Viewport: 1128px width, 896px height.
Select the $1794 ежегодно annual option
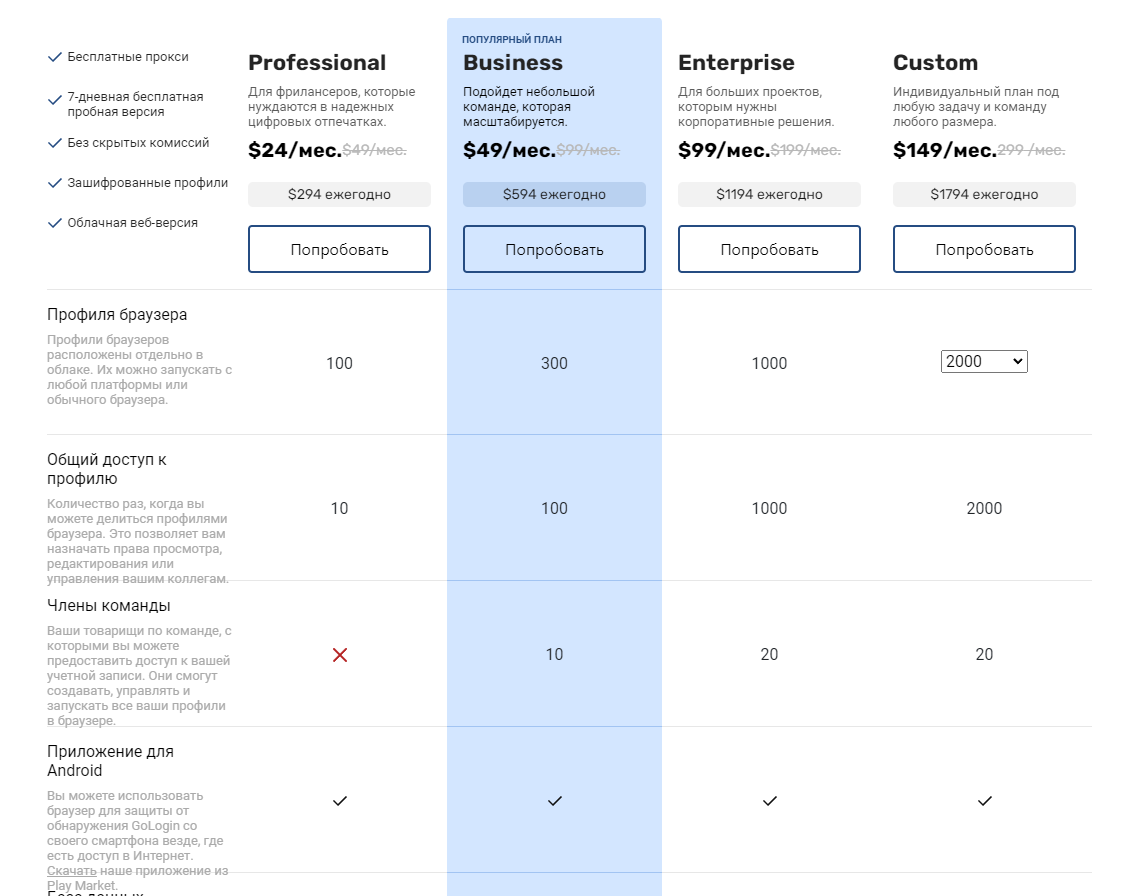click(985, 194)
